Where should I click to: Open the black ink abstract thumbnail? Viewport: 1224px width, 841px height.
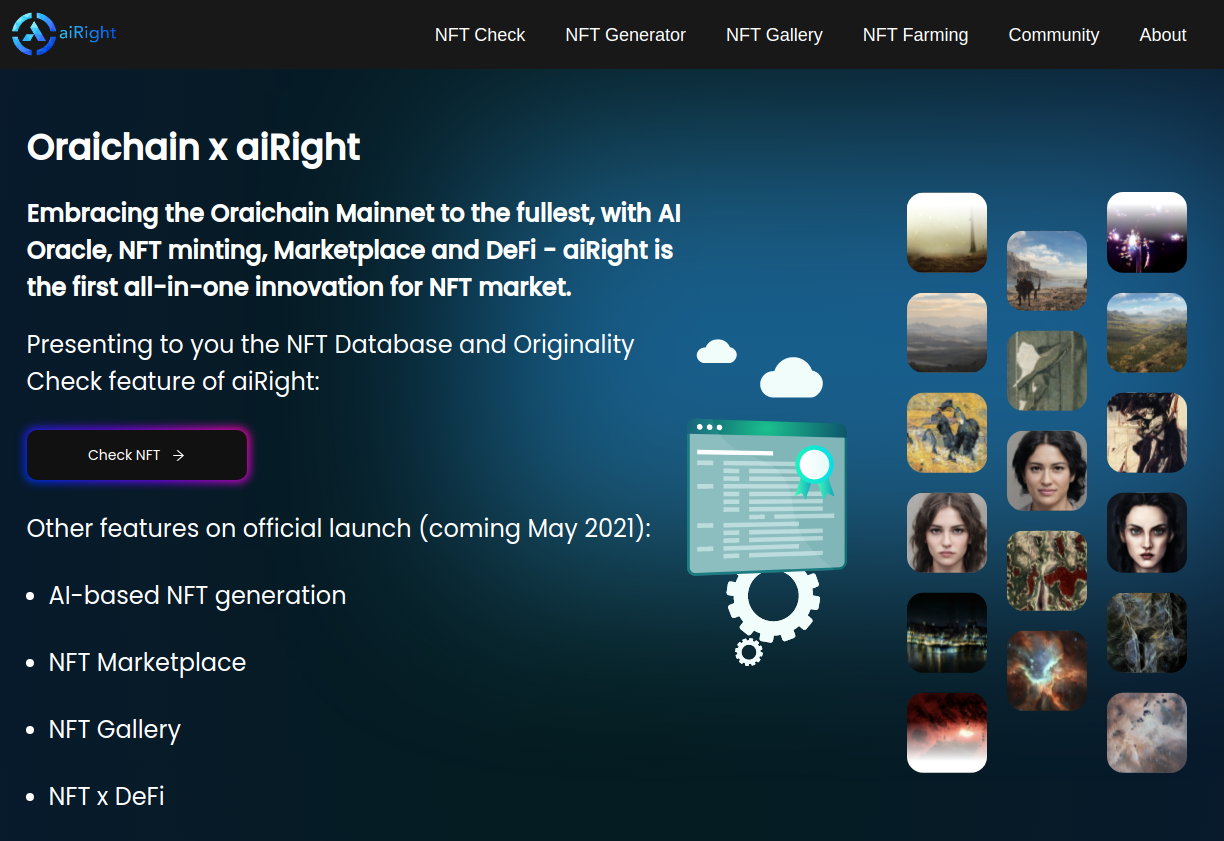coord(1147,432)
